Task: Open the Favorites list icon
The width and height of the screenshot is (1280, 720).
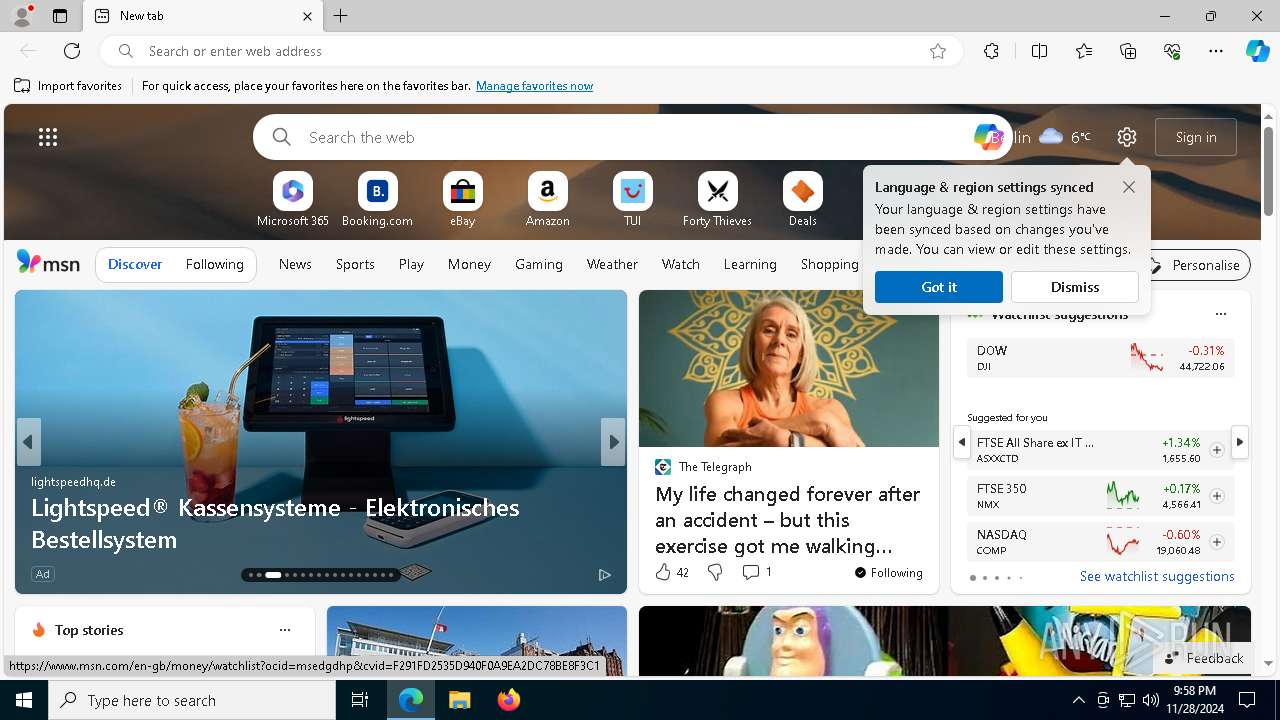Action: [x=1084, y=51]
